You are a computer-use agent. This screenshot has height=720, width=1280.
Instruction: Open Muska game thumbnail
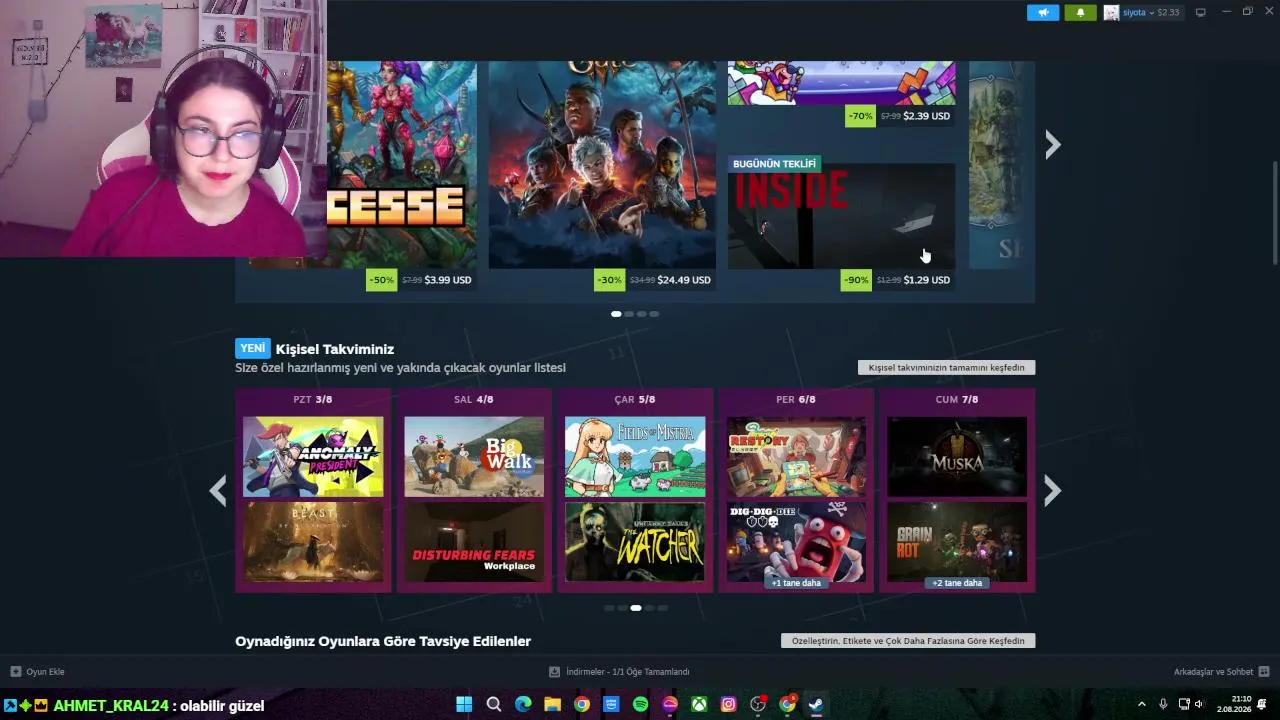[x=957, y=457]
